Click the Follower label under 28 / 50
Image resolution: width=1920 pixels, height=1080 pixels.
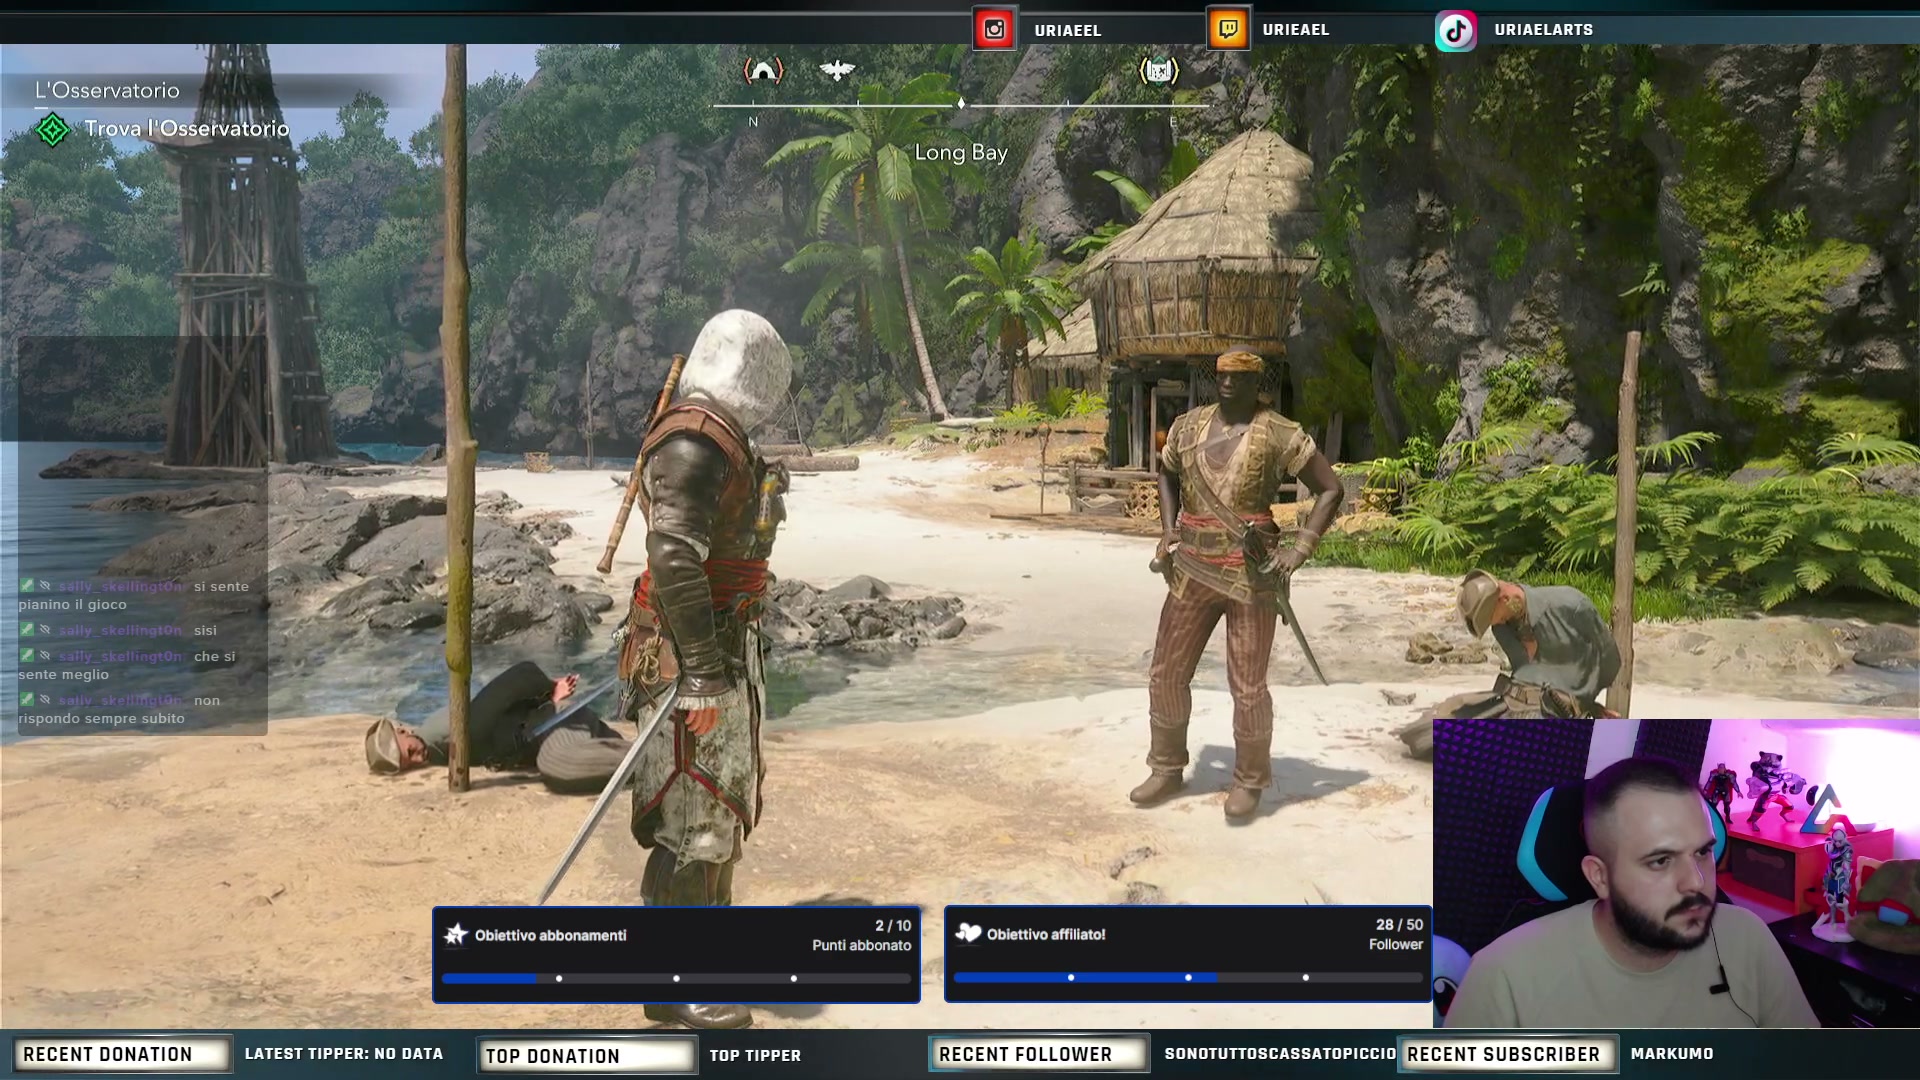[x=1396, y=944]
